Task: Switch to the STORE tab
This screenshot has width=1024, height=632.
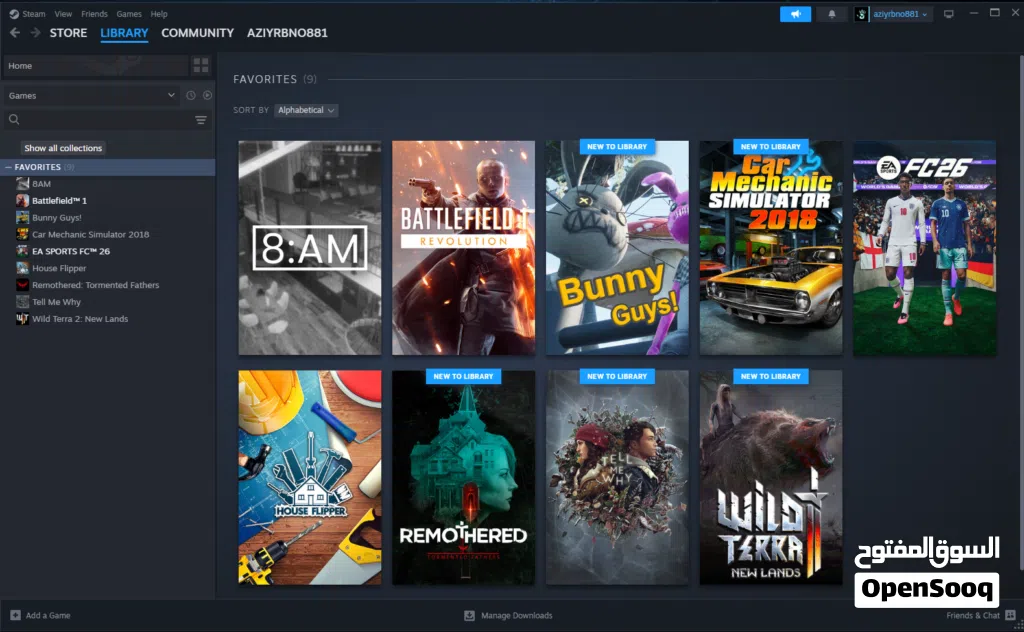Action: [68, 33]
